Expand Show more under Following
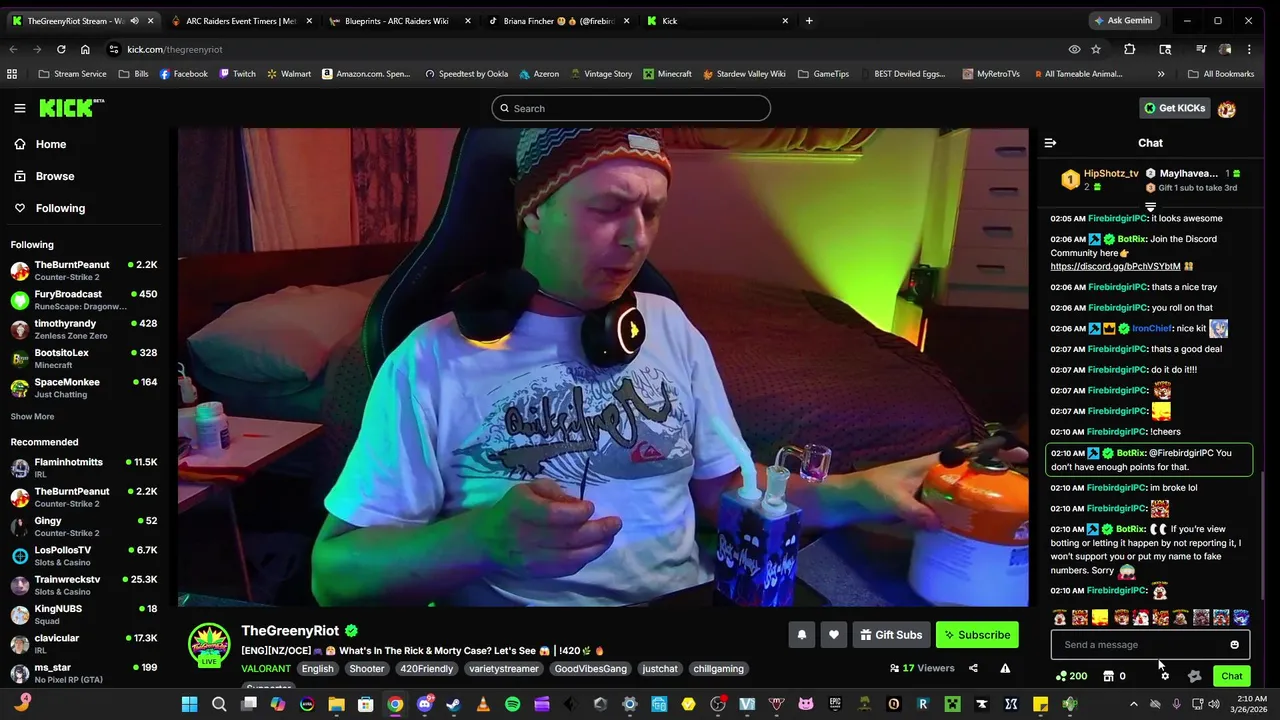 [x=32, y=416]
